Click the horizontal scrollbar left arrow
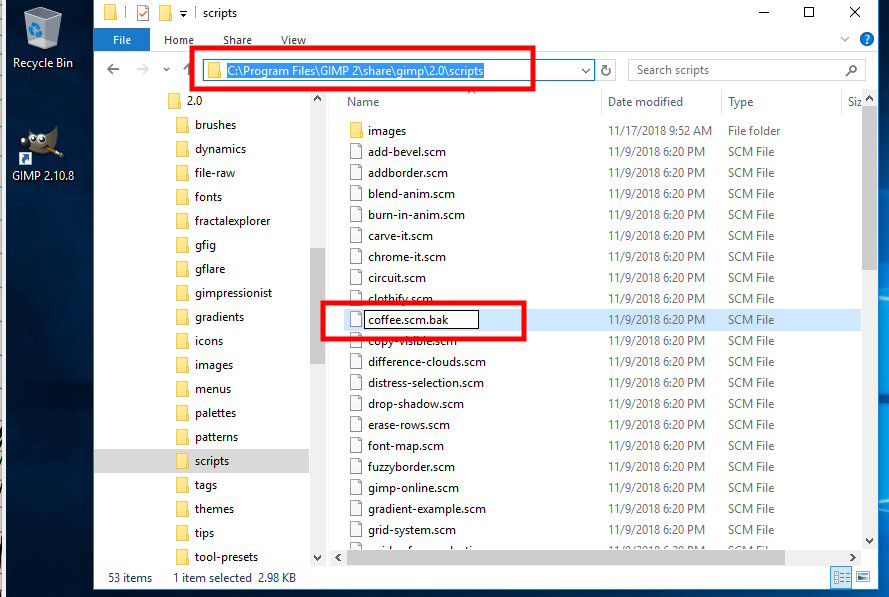 [338, 557]
